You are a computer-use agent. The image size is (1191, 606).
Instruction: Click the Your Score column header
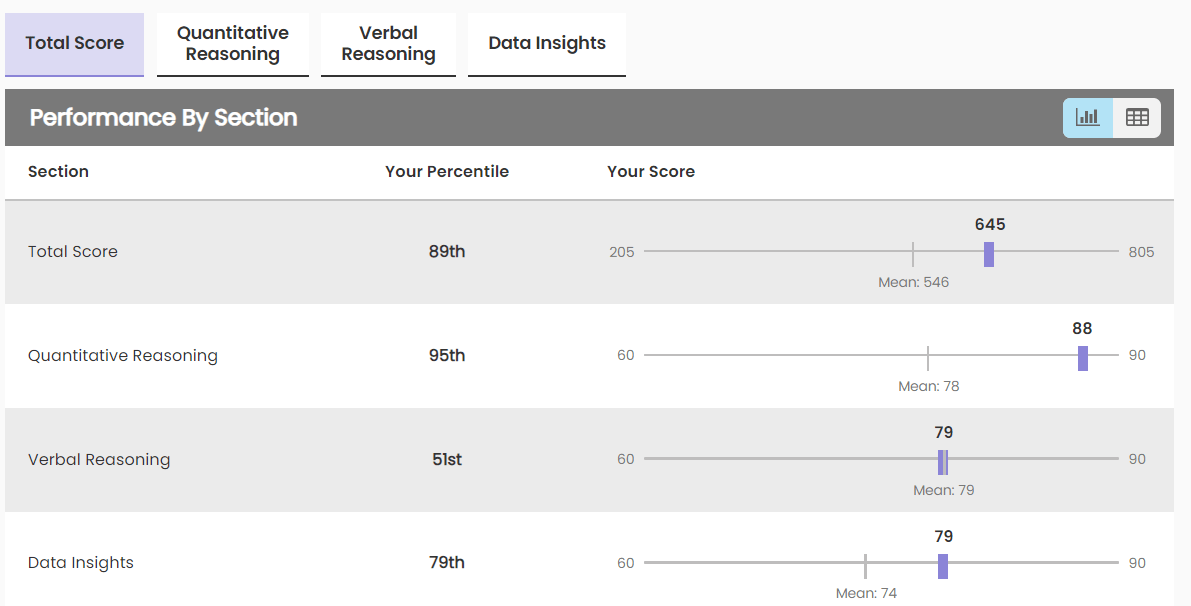pyautogui.click(x=651, y=172)
